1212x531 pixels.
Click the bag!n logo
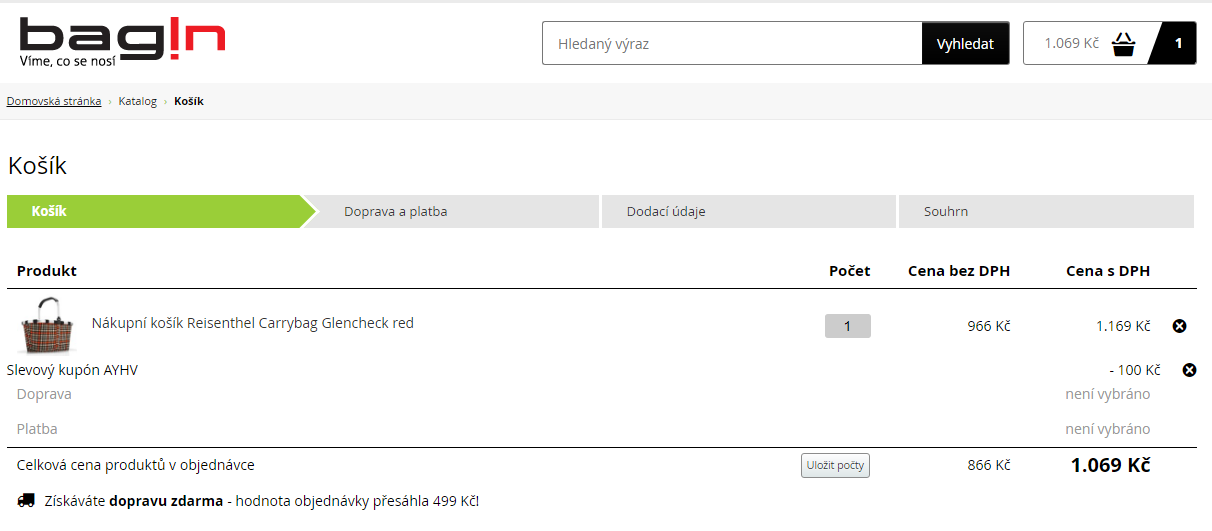pos(122,42)
